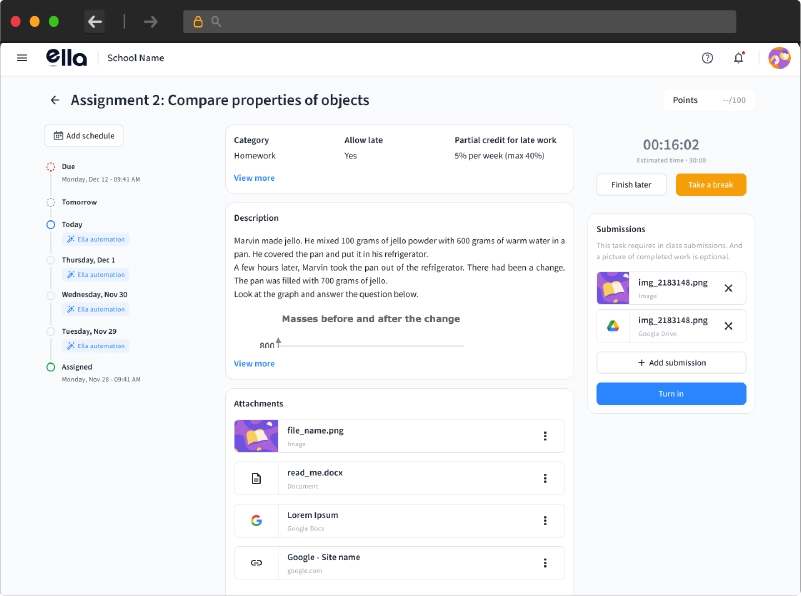Open the user profile avatar
This screenshot has width=801, height=596.
779,58
